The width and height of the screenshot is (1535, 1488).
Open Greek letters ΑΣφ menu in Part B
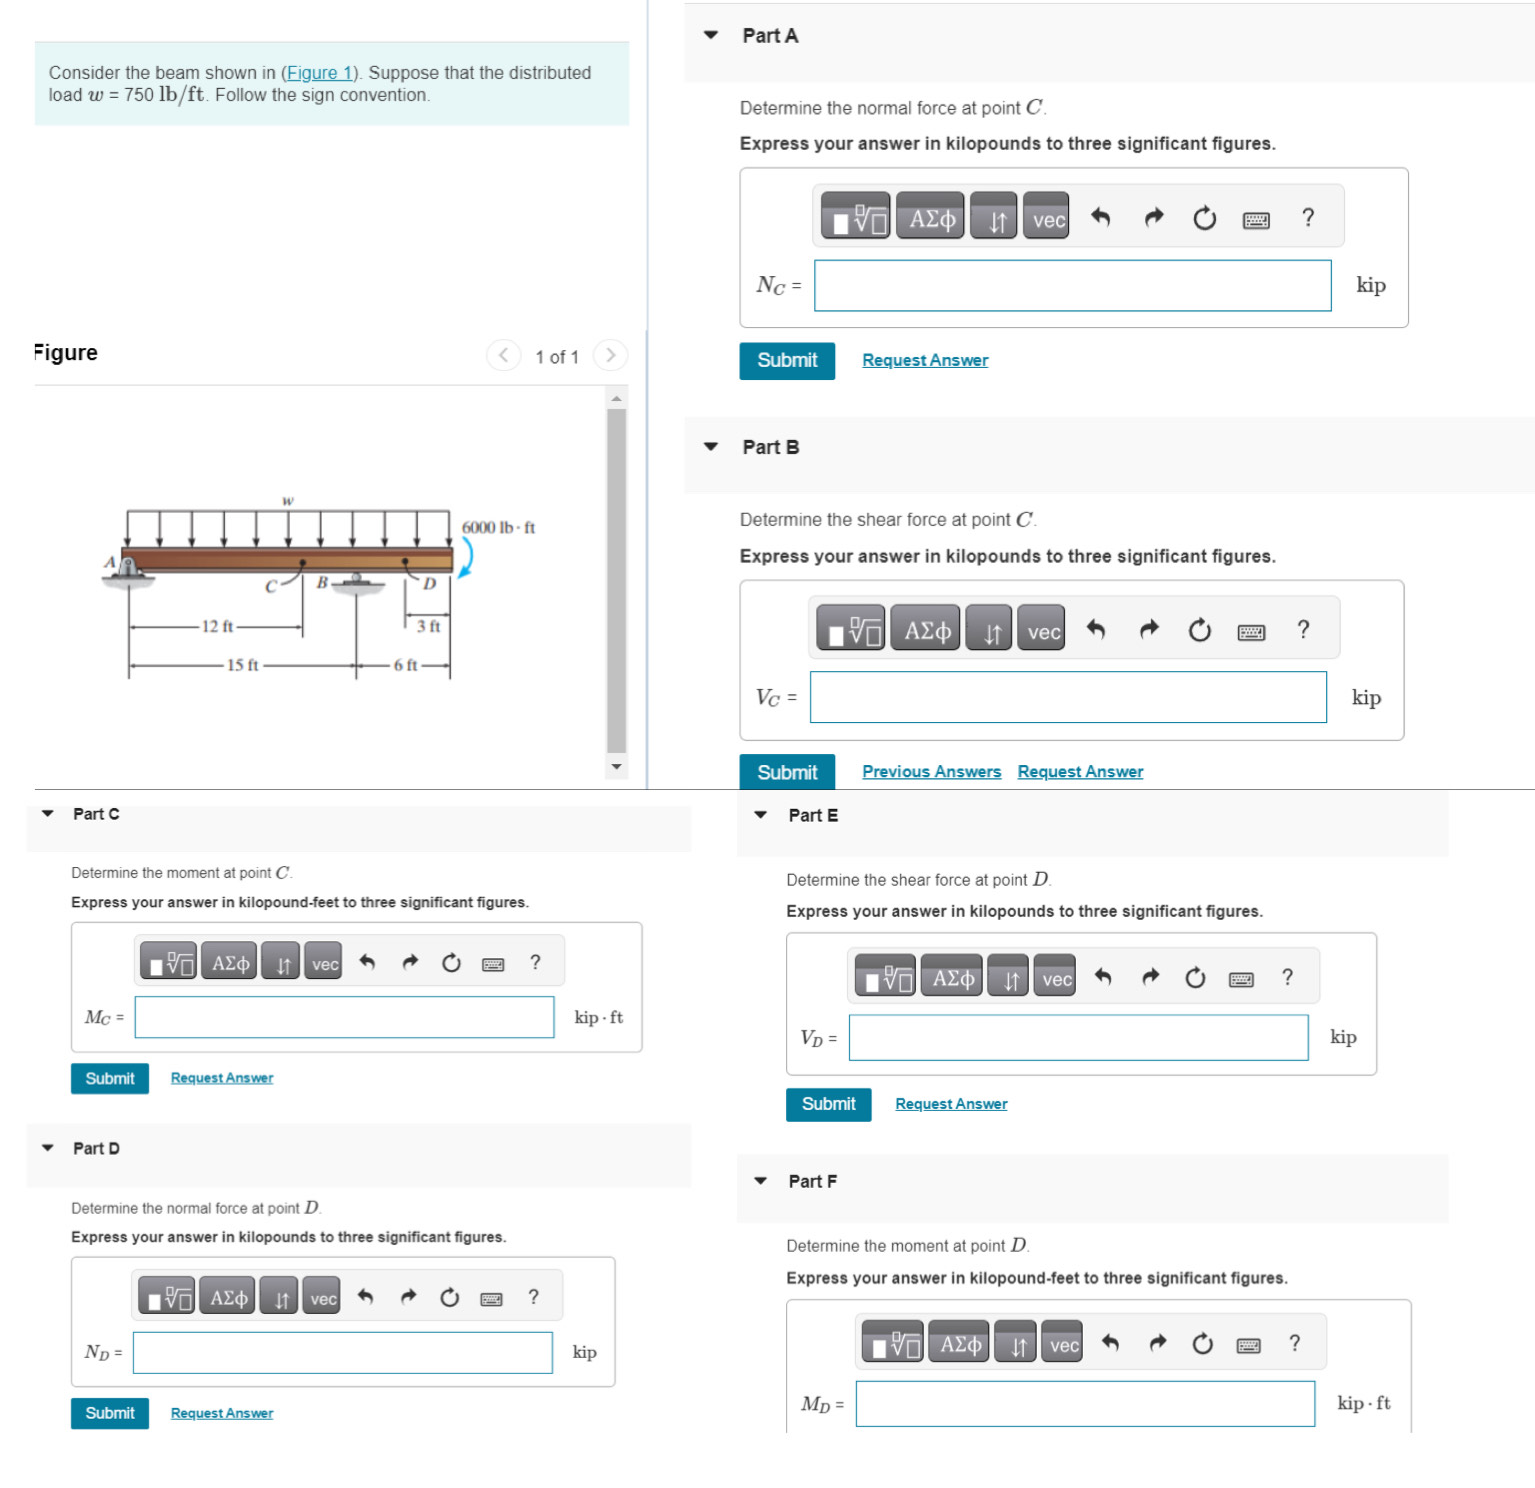tap(925, 628)
